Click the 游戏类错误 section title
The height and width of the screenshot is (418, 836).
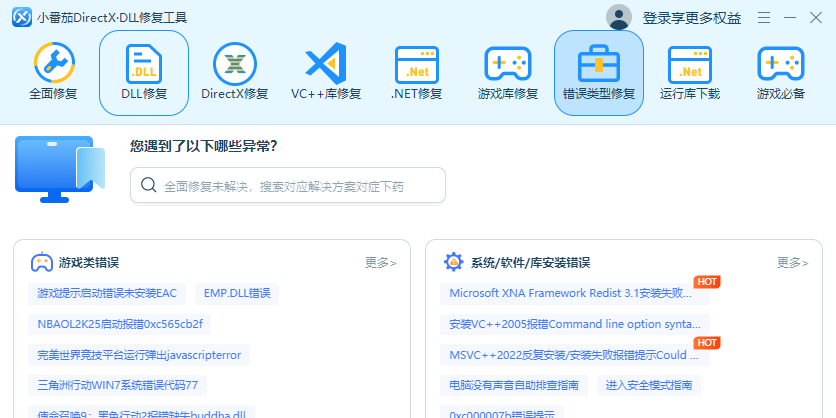click(x=89, y=262)
